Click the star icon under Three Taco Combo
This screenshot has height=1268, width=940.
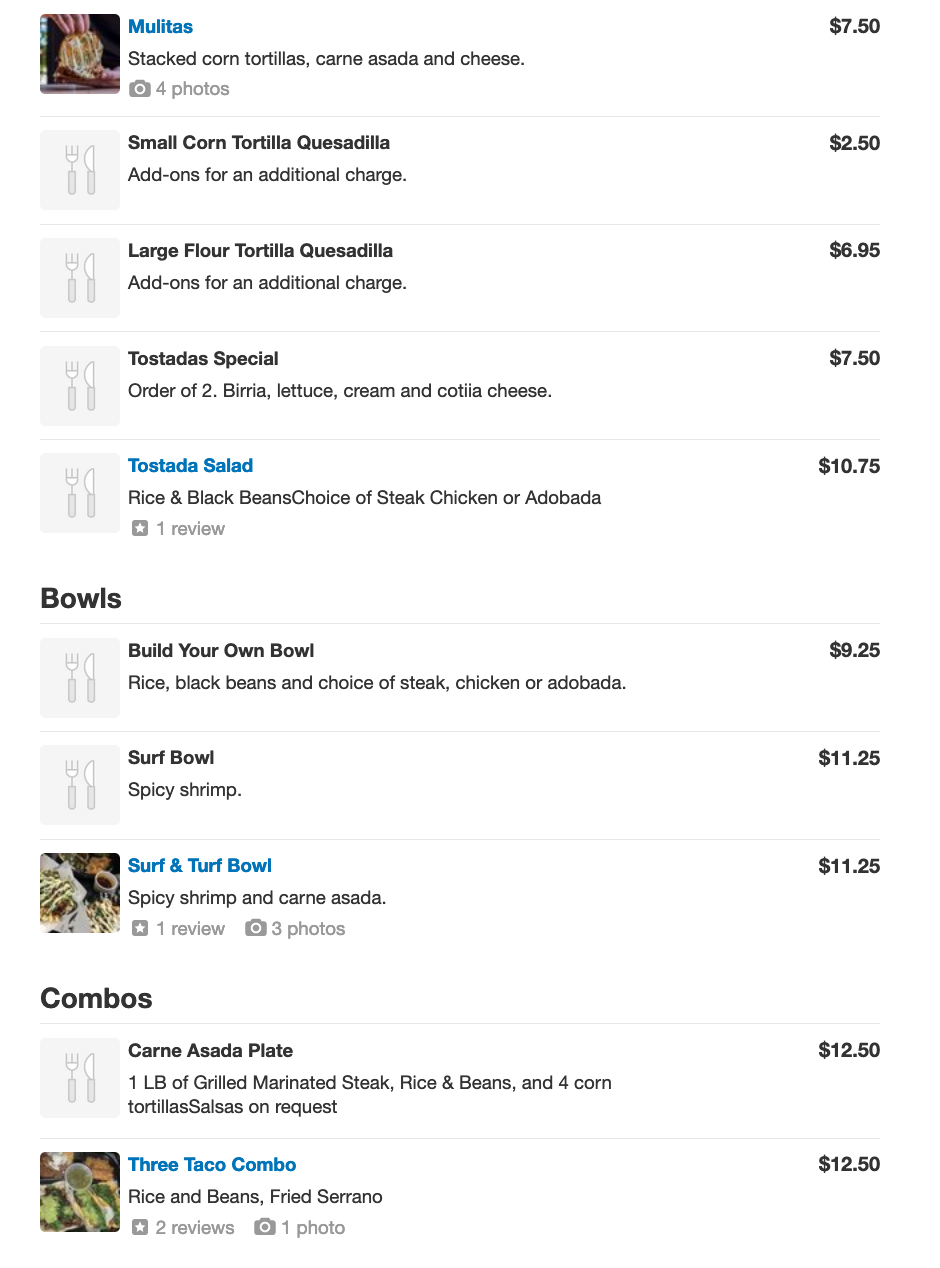click(140, 1228)
